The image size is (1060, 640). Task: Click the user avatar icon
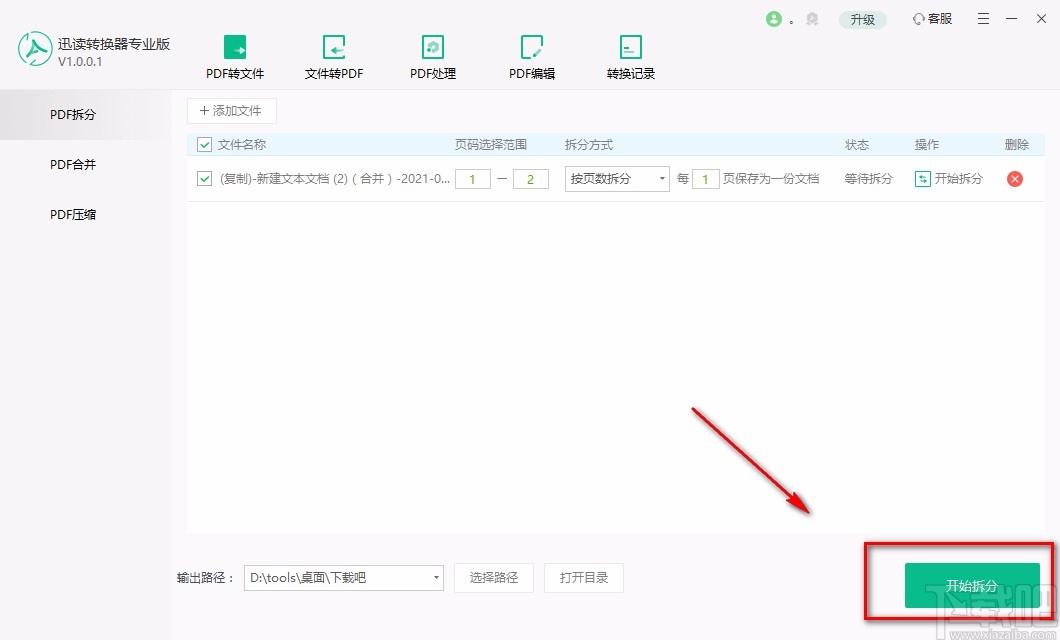pyautogui.click(x=776, y=18)
